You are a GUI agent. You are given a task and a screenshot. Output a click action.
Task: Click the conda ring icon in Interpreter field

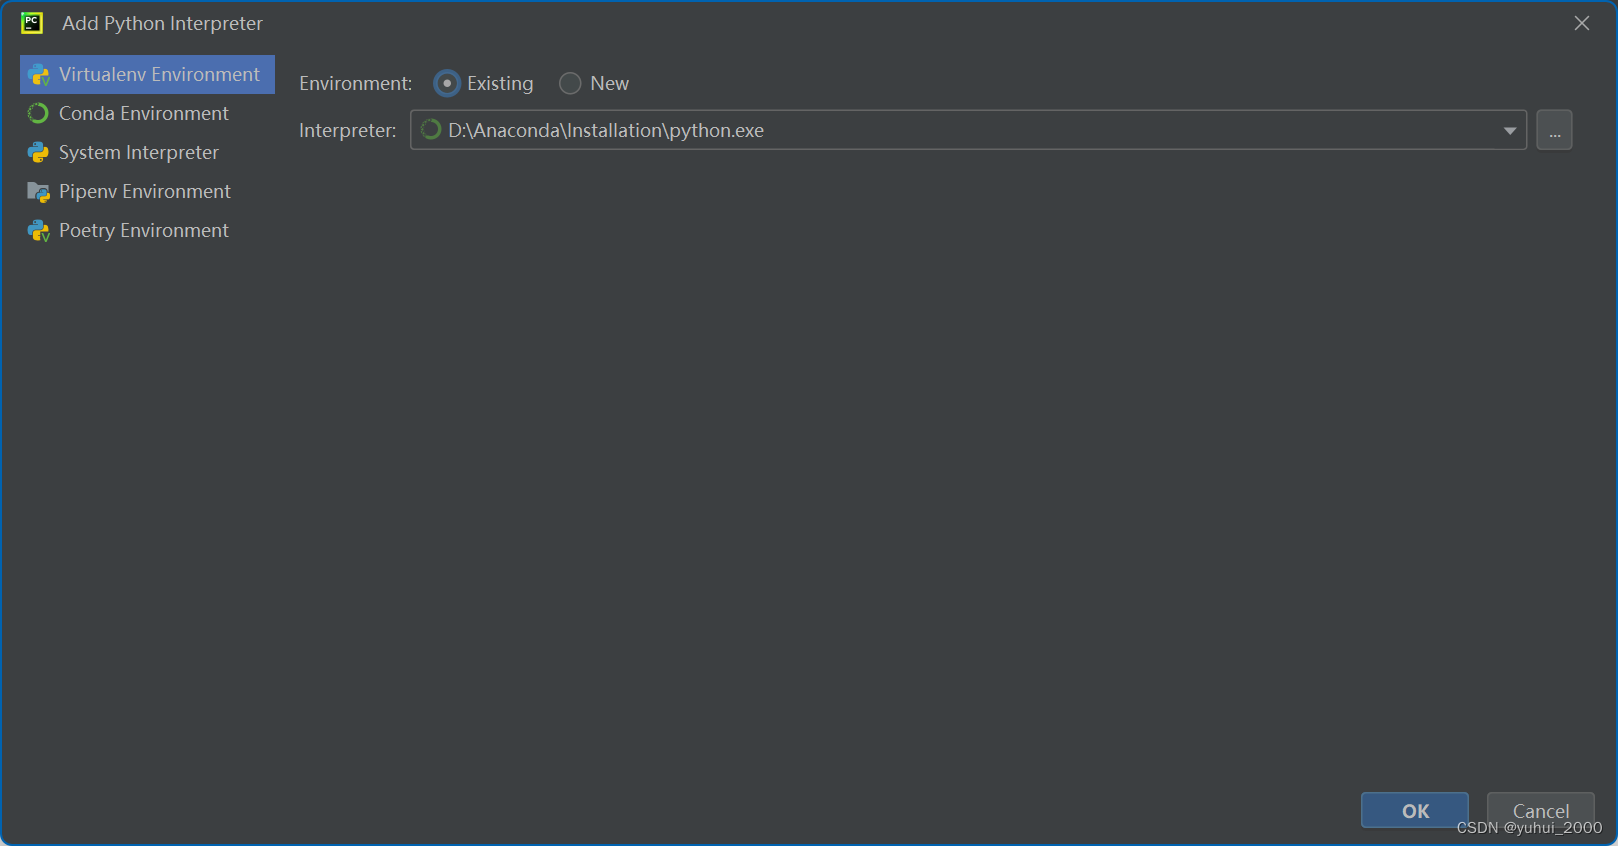coord(431,130)
